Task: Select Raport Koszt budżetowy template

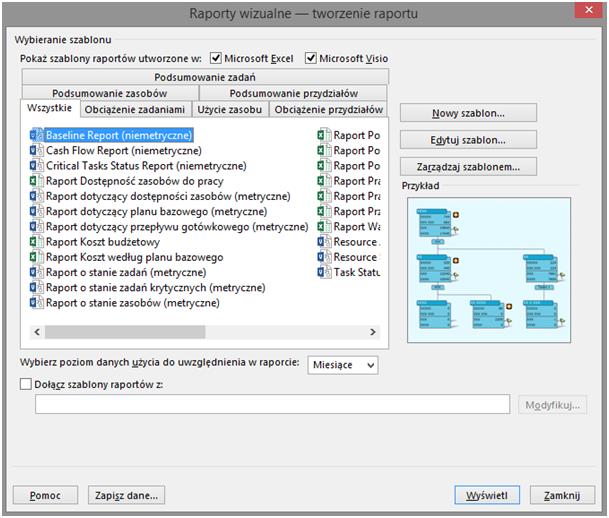Action: 103,242
